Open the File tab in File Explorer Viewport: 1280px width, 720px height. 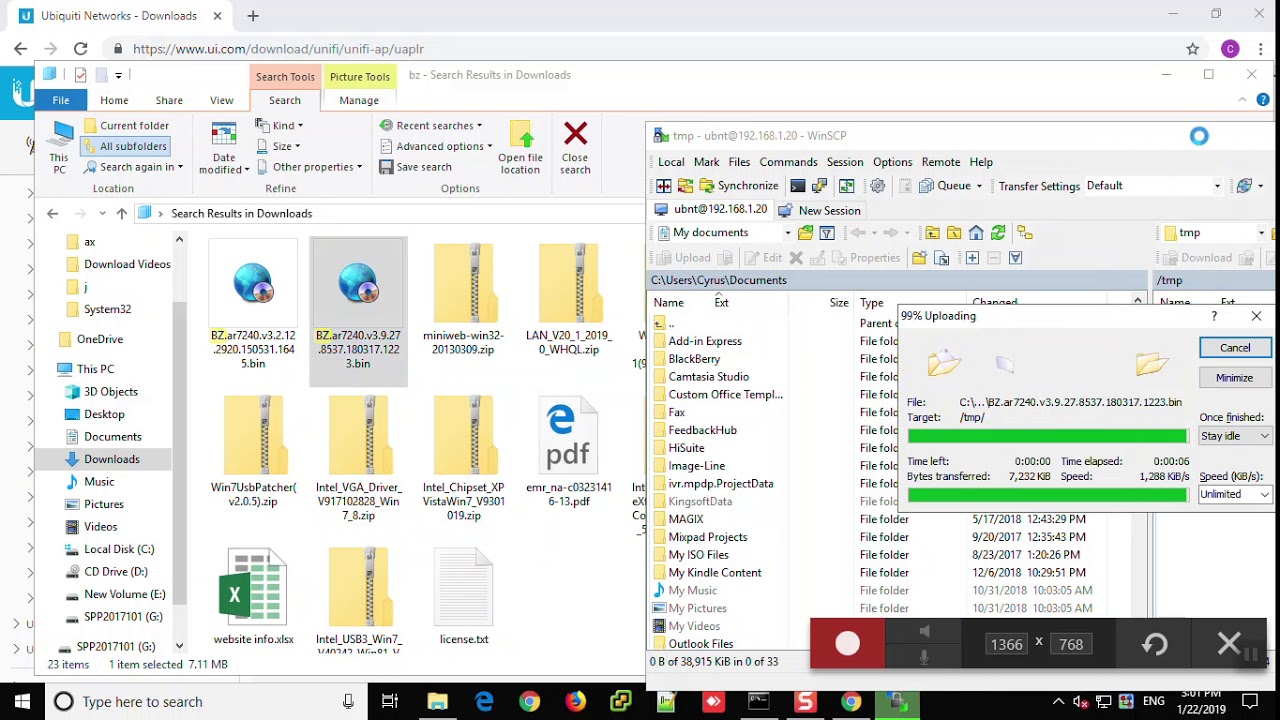tap(61, 100)
